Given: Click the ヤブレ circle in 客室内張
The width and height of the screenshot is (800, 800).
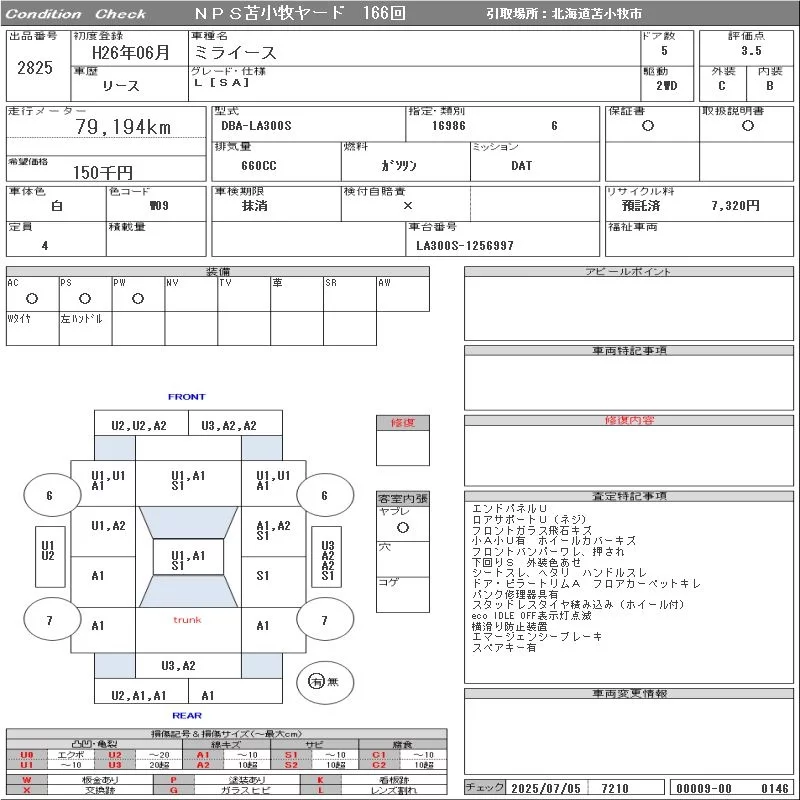Looking at the screenshot, I should coord(403,528).
